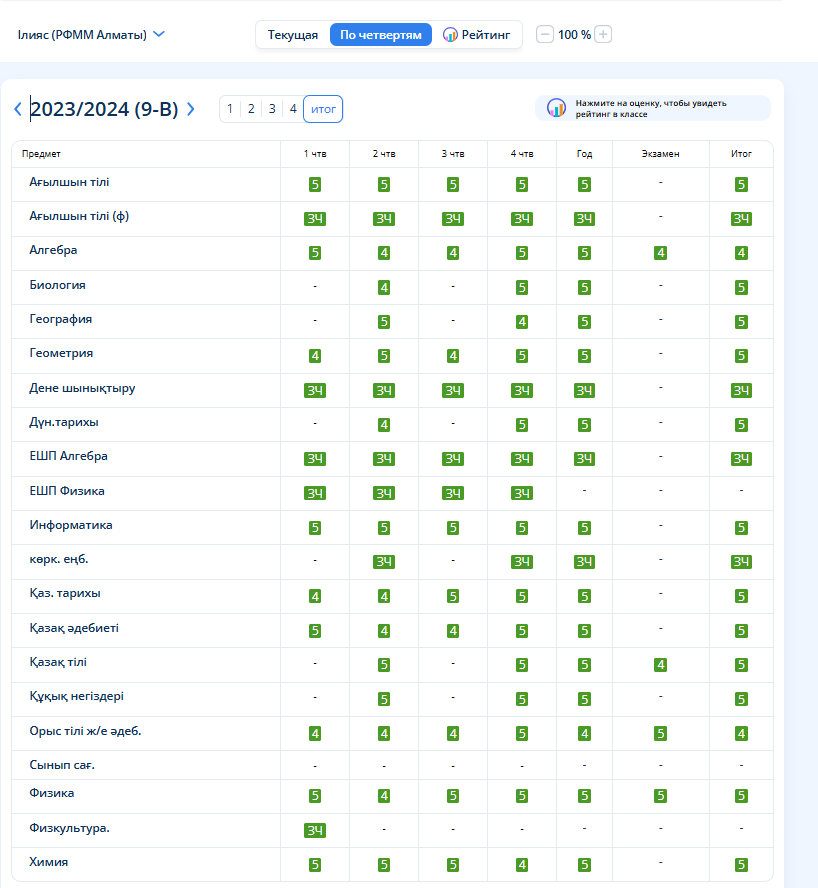Click the итог summary button
Image resolution: width=818 pixels, height=888 pixels.
click(323, 109)
